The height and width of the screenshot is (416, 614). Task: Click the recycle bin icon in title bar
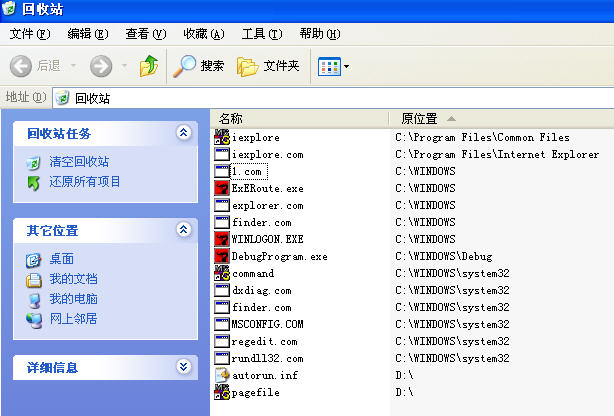(9, 8)
